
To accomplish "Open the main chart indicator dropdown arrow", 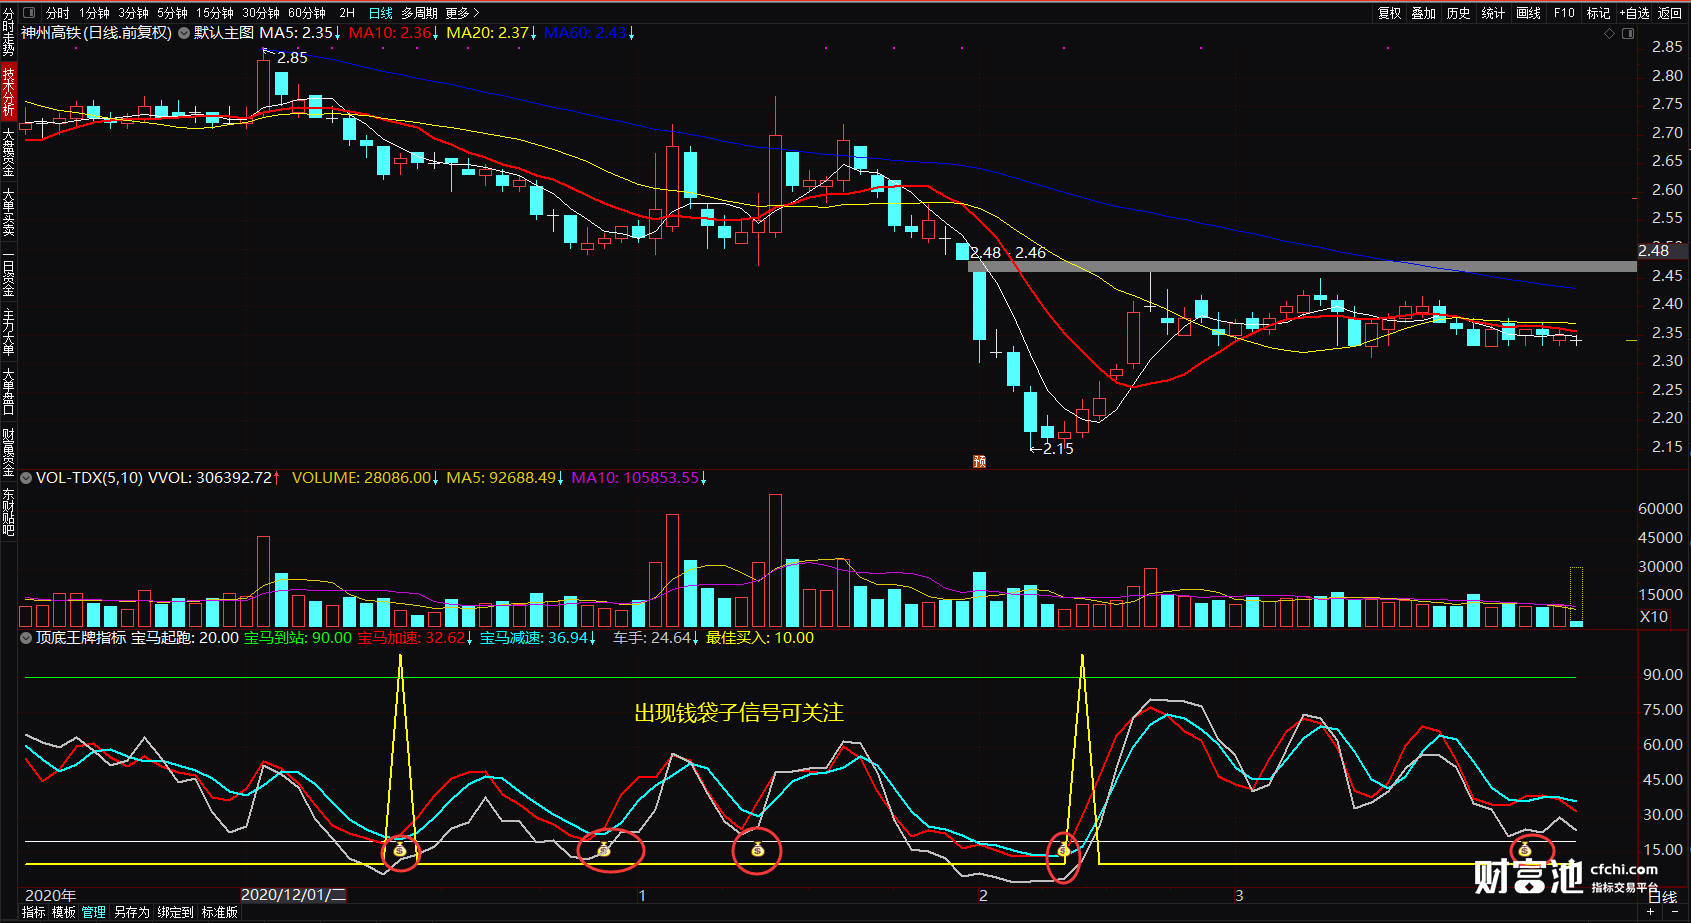I will 184,33.
